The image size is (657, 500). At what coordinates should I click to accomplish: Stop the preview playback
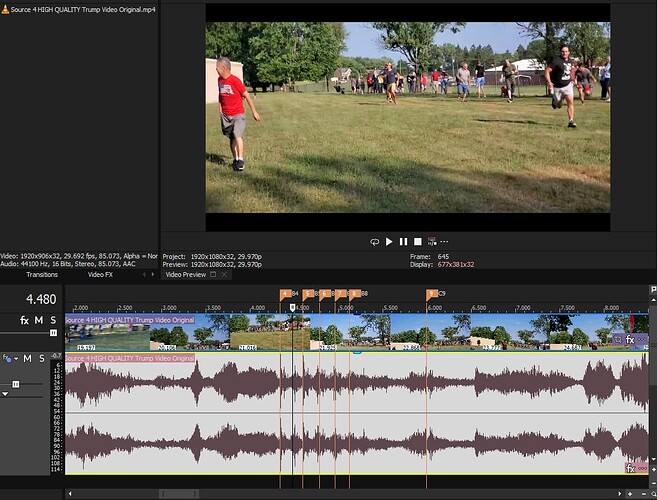tap(418, 241)
